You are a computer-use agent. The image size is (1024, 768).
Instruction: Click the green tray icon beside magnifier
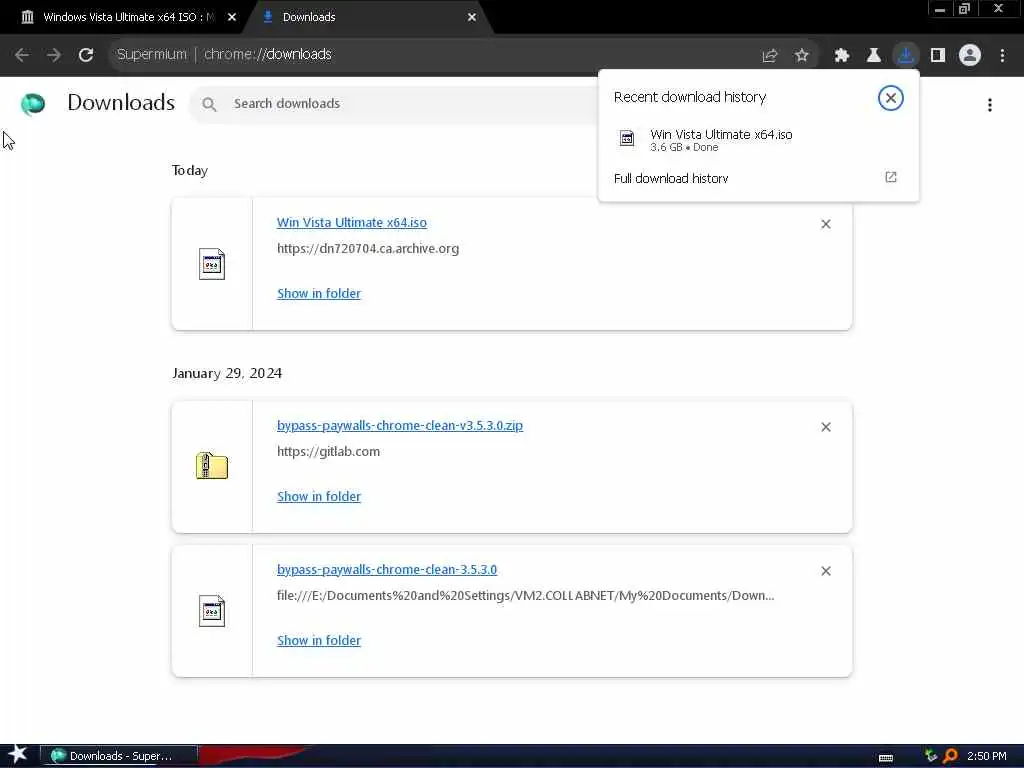click(931, 756)
